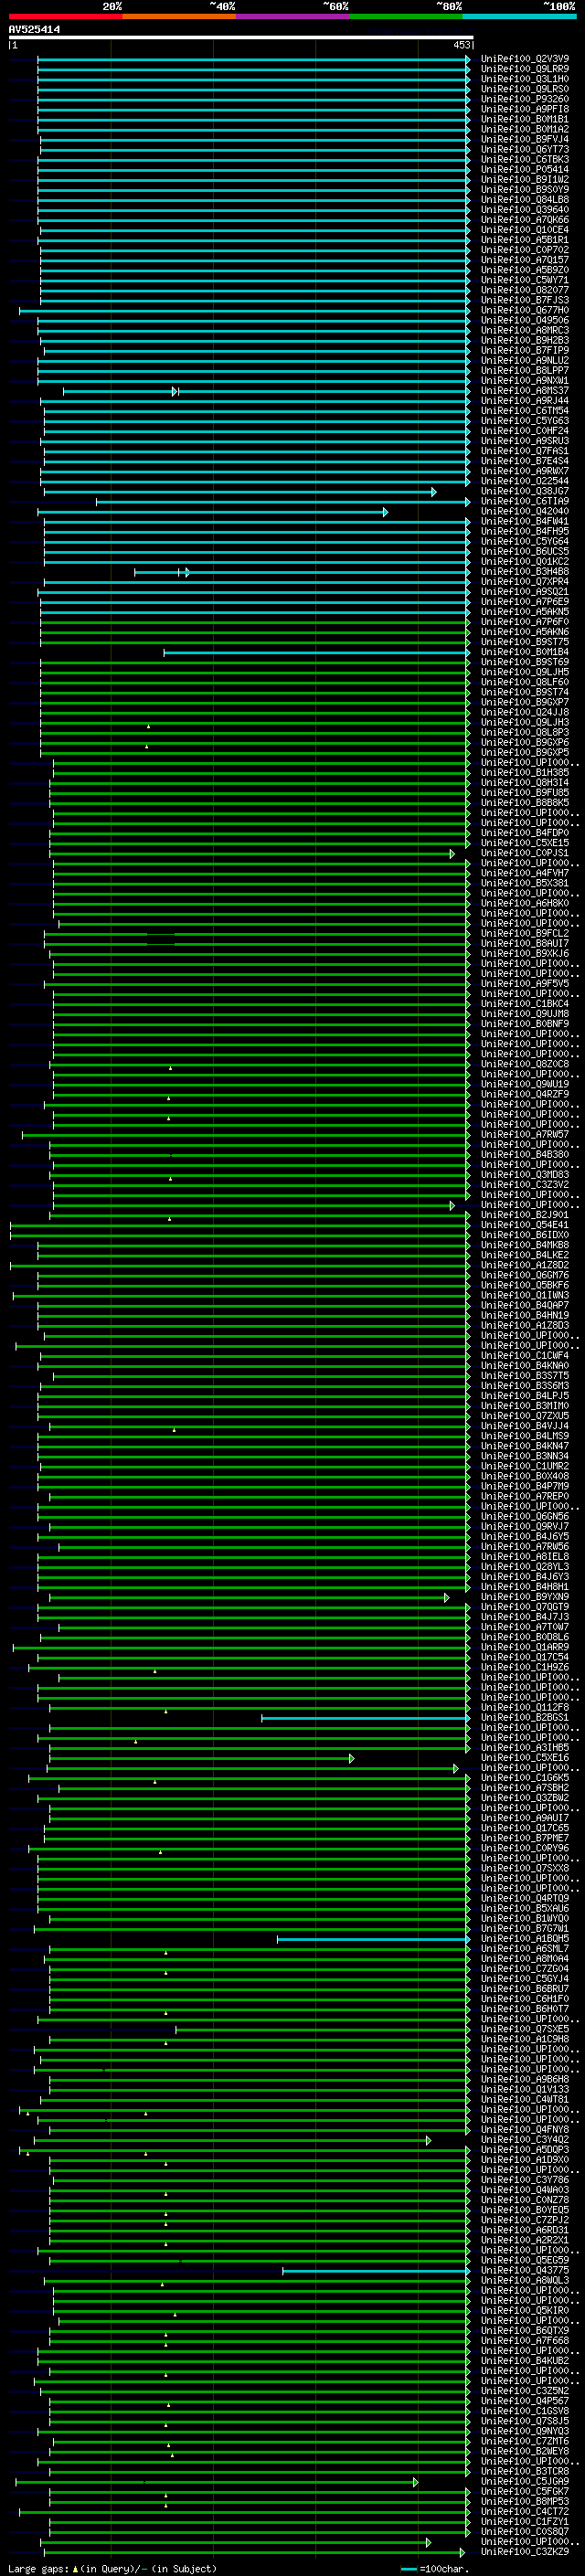Select the UniRef100_B6IDX0 label

524,1235
